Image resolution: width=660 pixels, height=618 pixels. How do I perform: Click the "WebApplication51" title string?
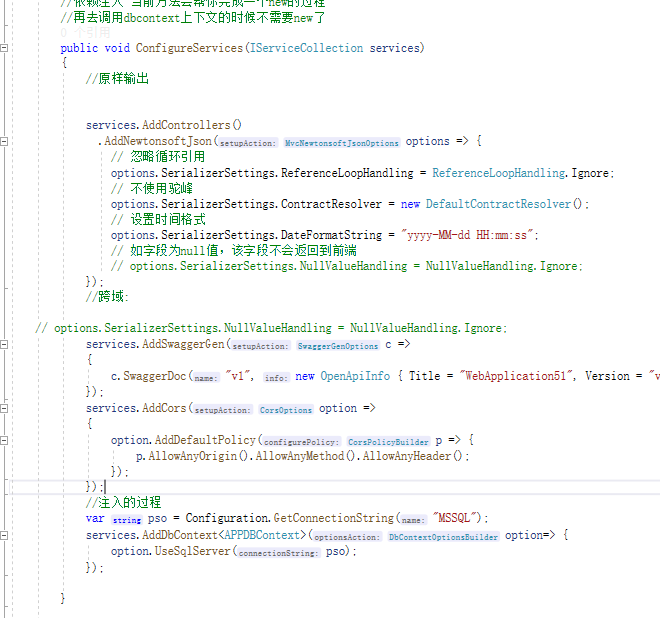[516, 376]
